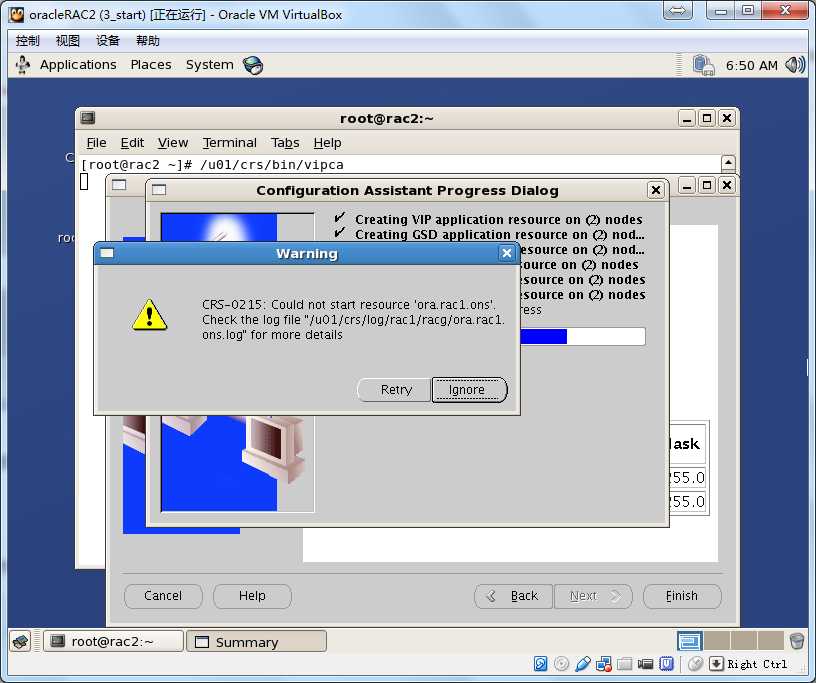The height and width of the screenshot is (683, 816).
Task: Click the keyboard capture arrow icon
Action: pyautogui.click(x=717, y=664)
